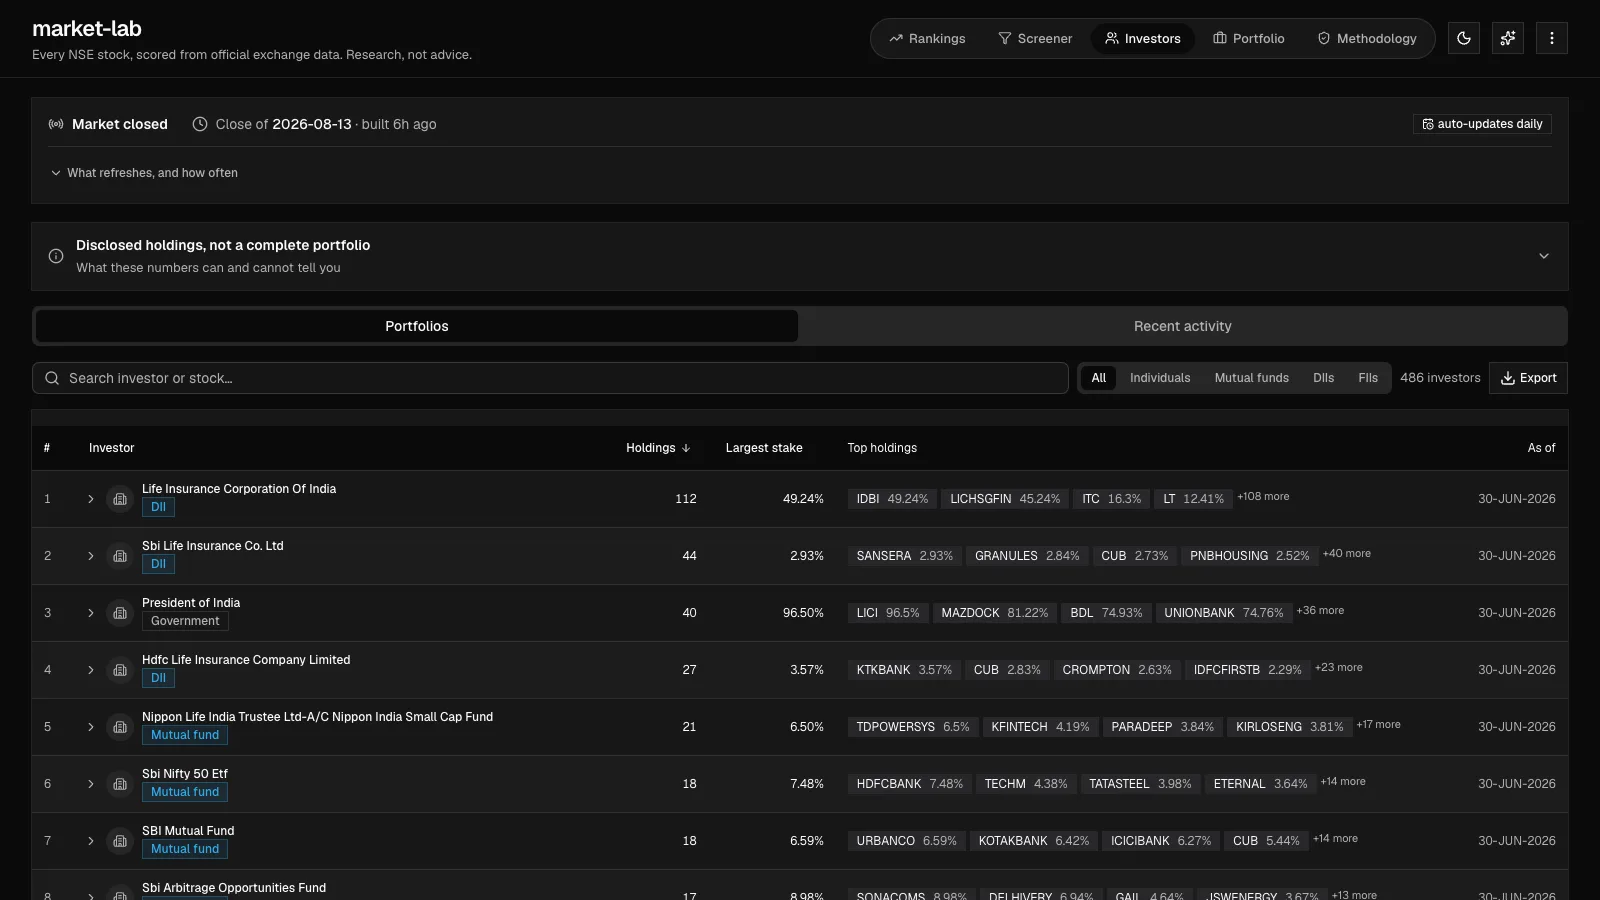Open the Portfolio nav item

(x=1249, y=38)
